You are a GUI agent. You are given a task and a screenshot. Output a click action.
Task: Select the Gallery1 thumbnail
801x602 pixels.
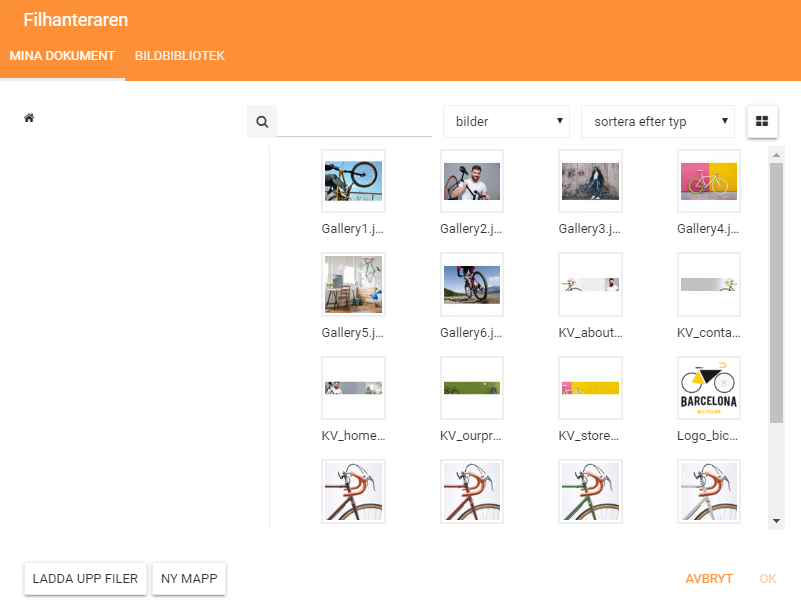(354, 181)
